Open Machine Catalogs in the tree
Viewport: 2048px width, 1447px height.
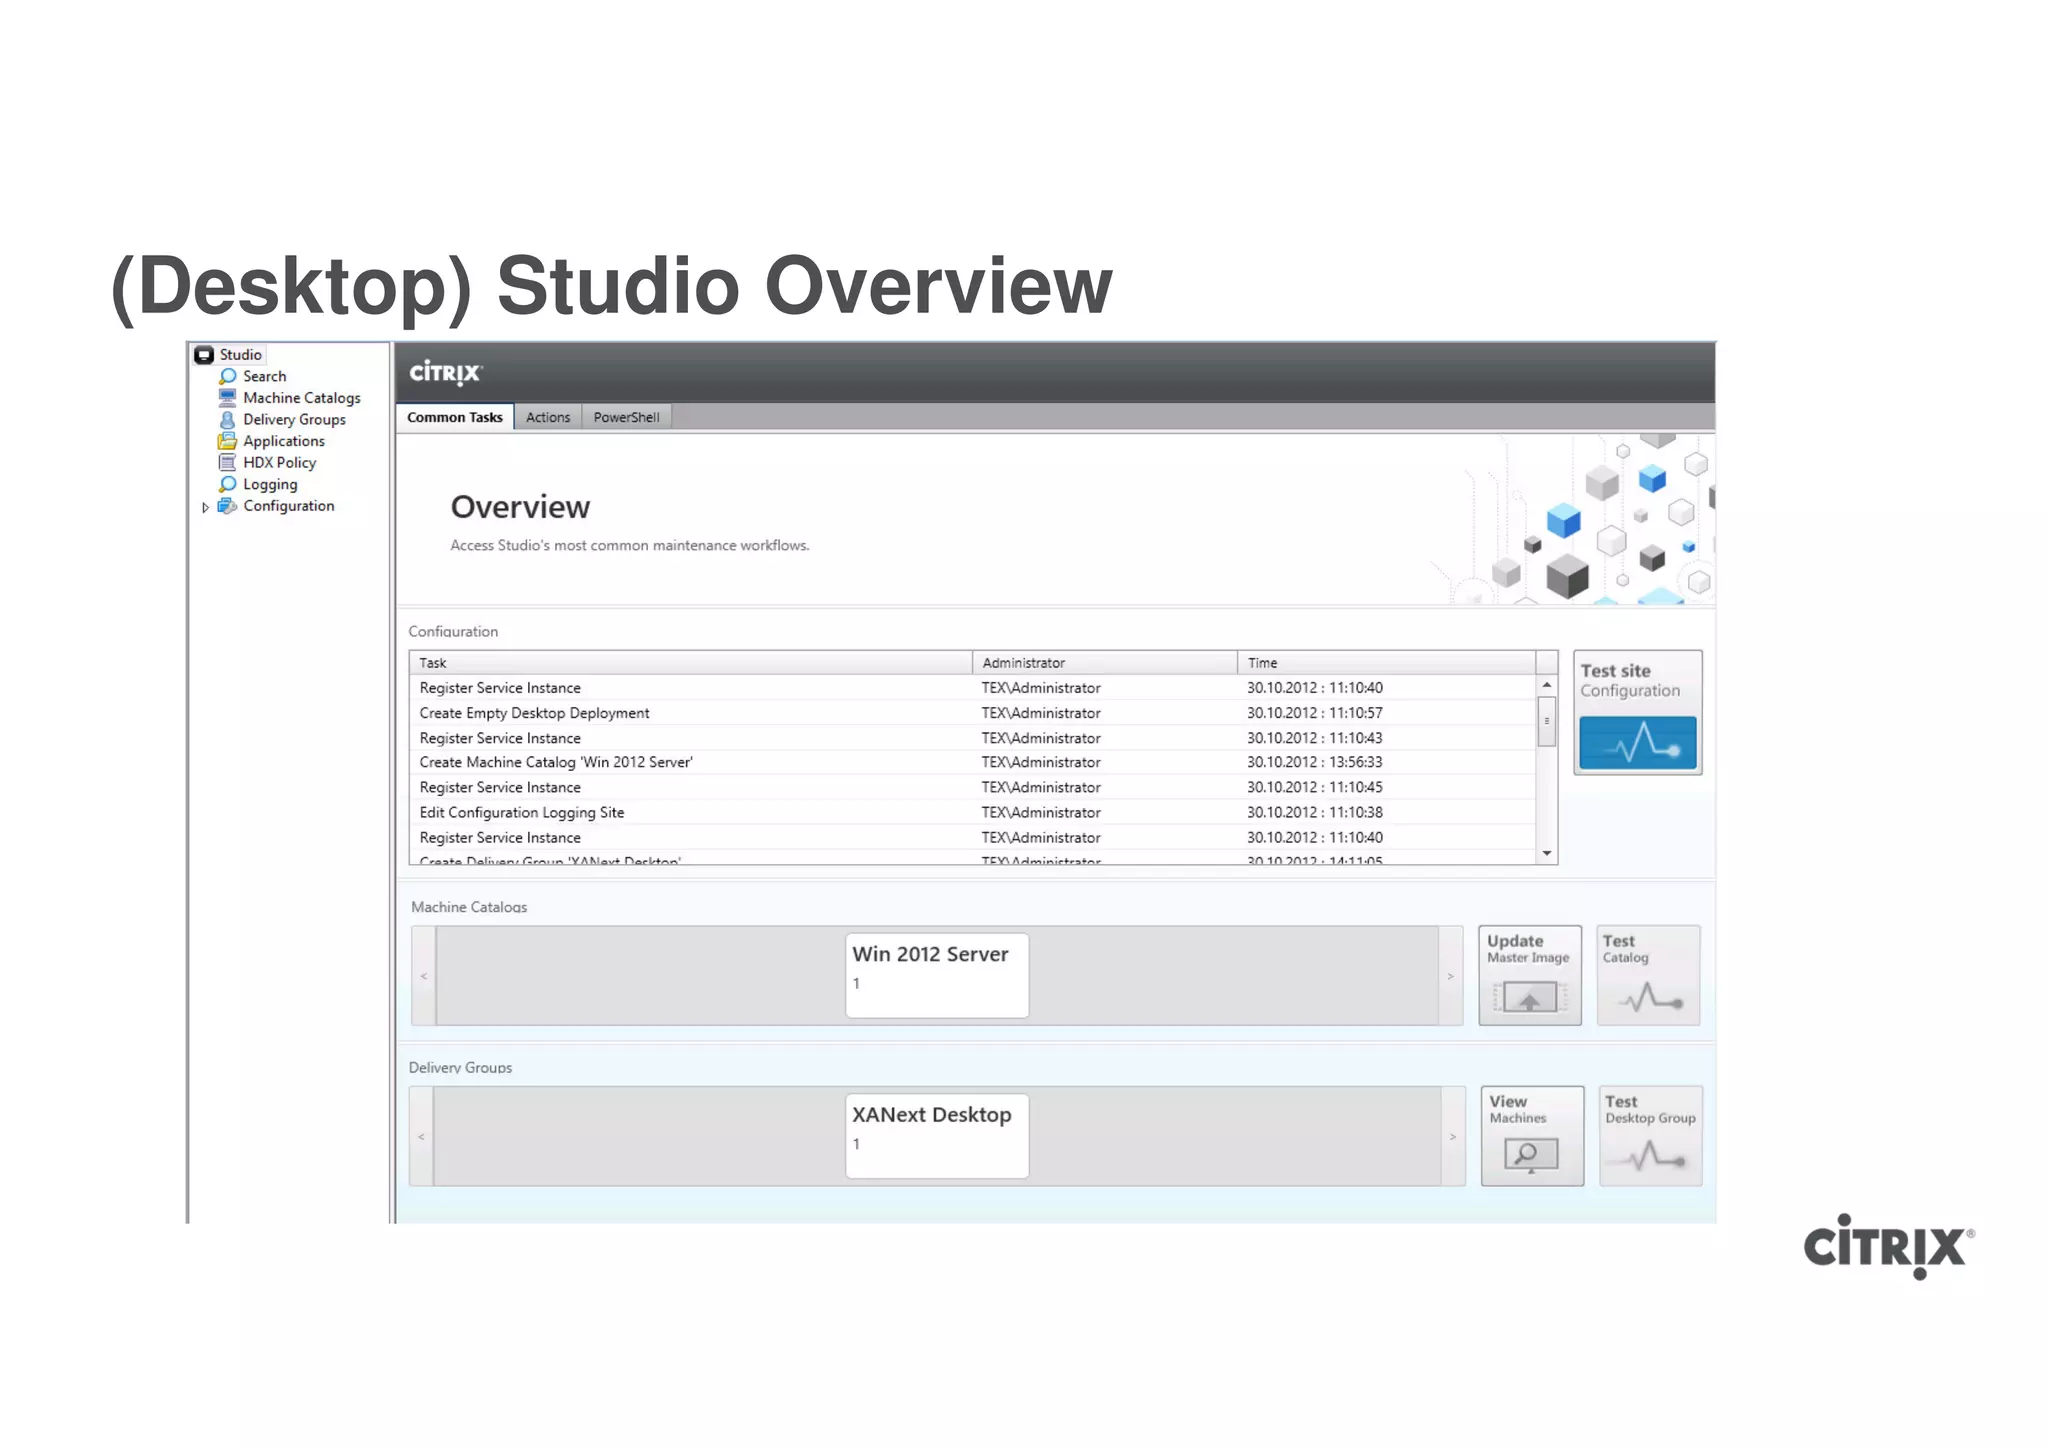pos(301,398)
